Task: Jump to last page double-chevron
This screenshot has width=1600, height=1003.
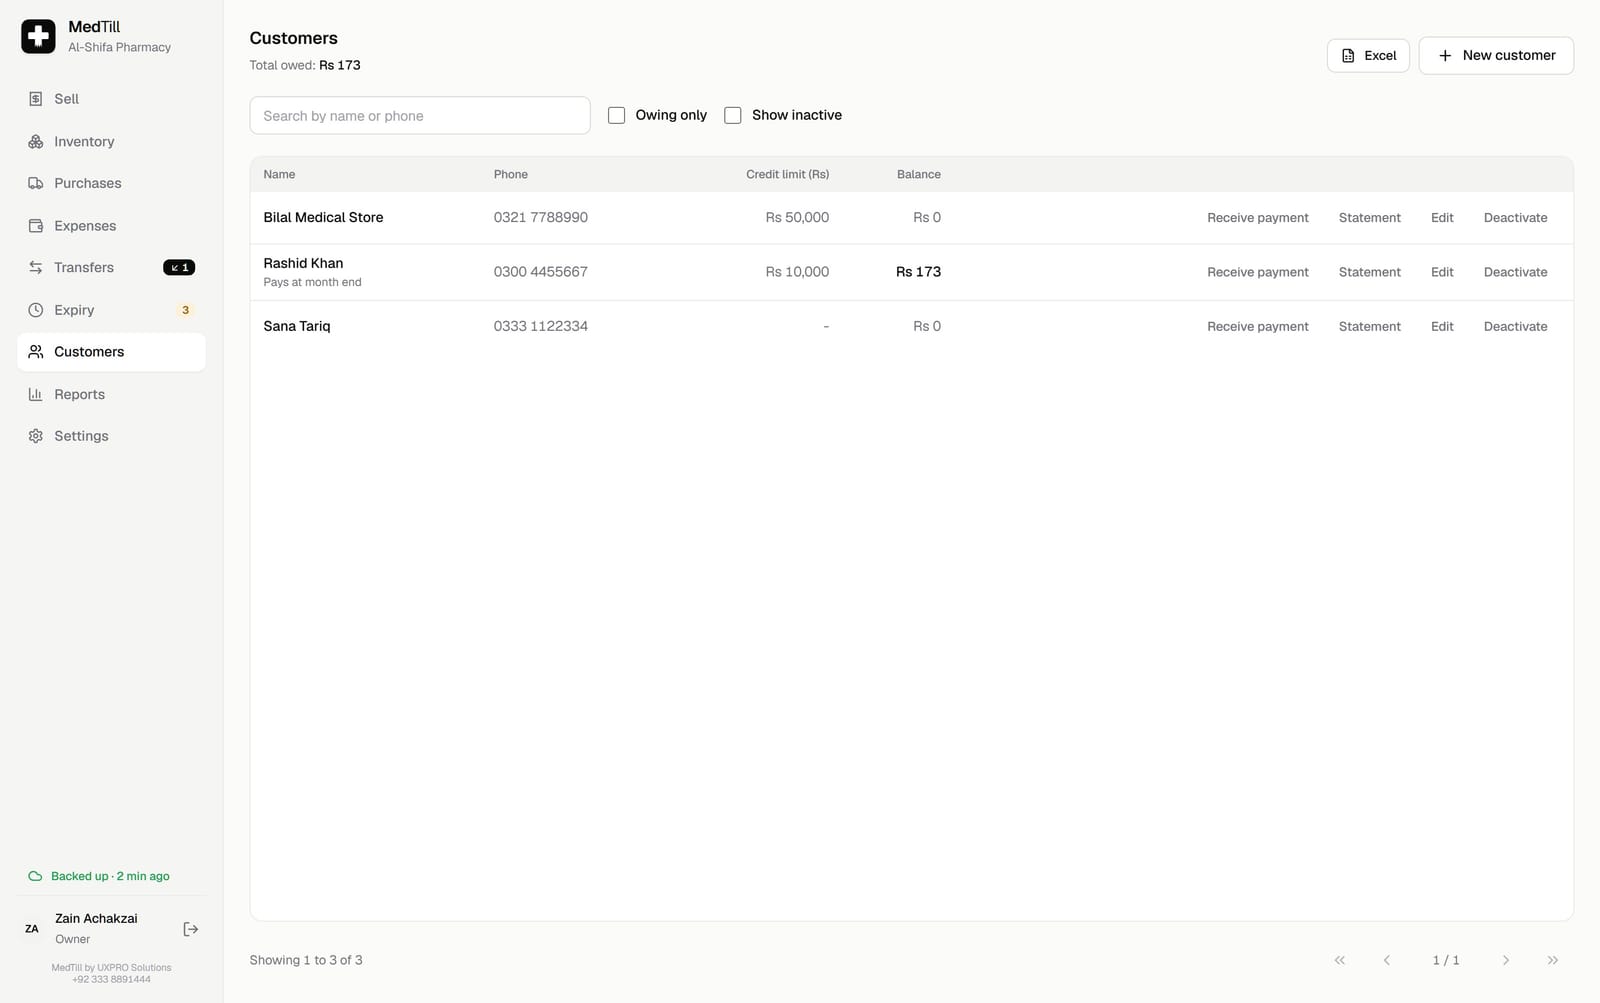Action: click(1553, 960)
